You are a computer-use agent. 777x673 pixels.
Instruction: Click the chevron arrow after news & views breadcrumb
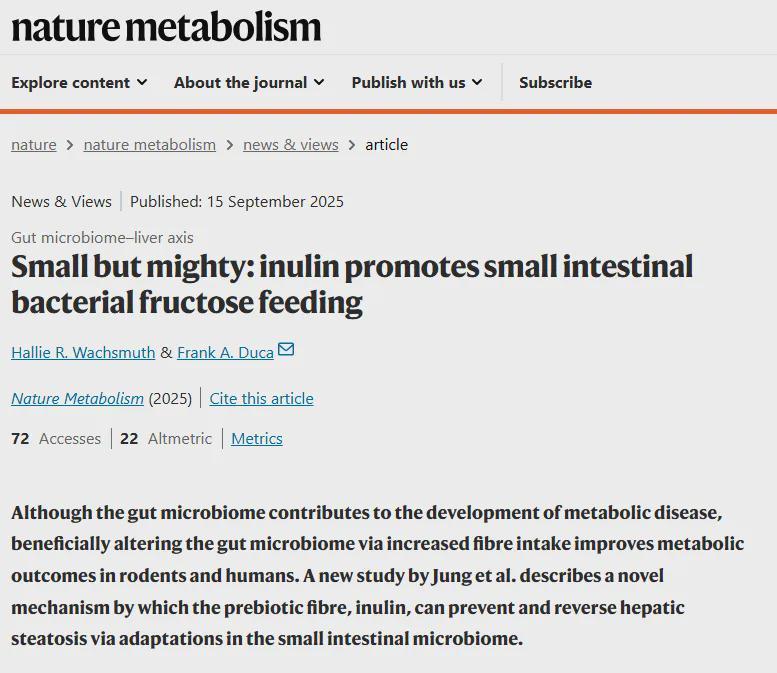pos(352,145)
